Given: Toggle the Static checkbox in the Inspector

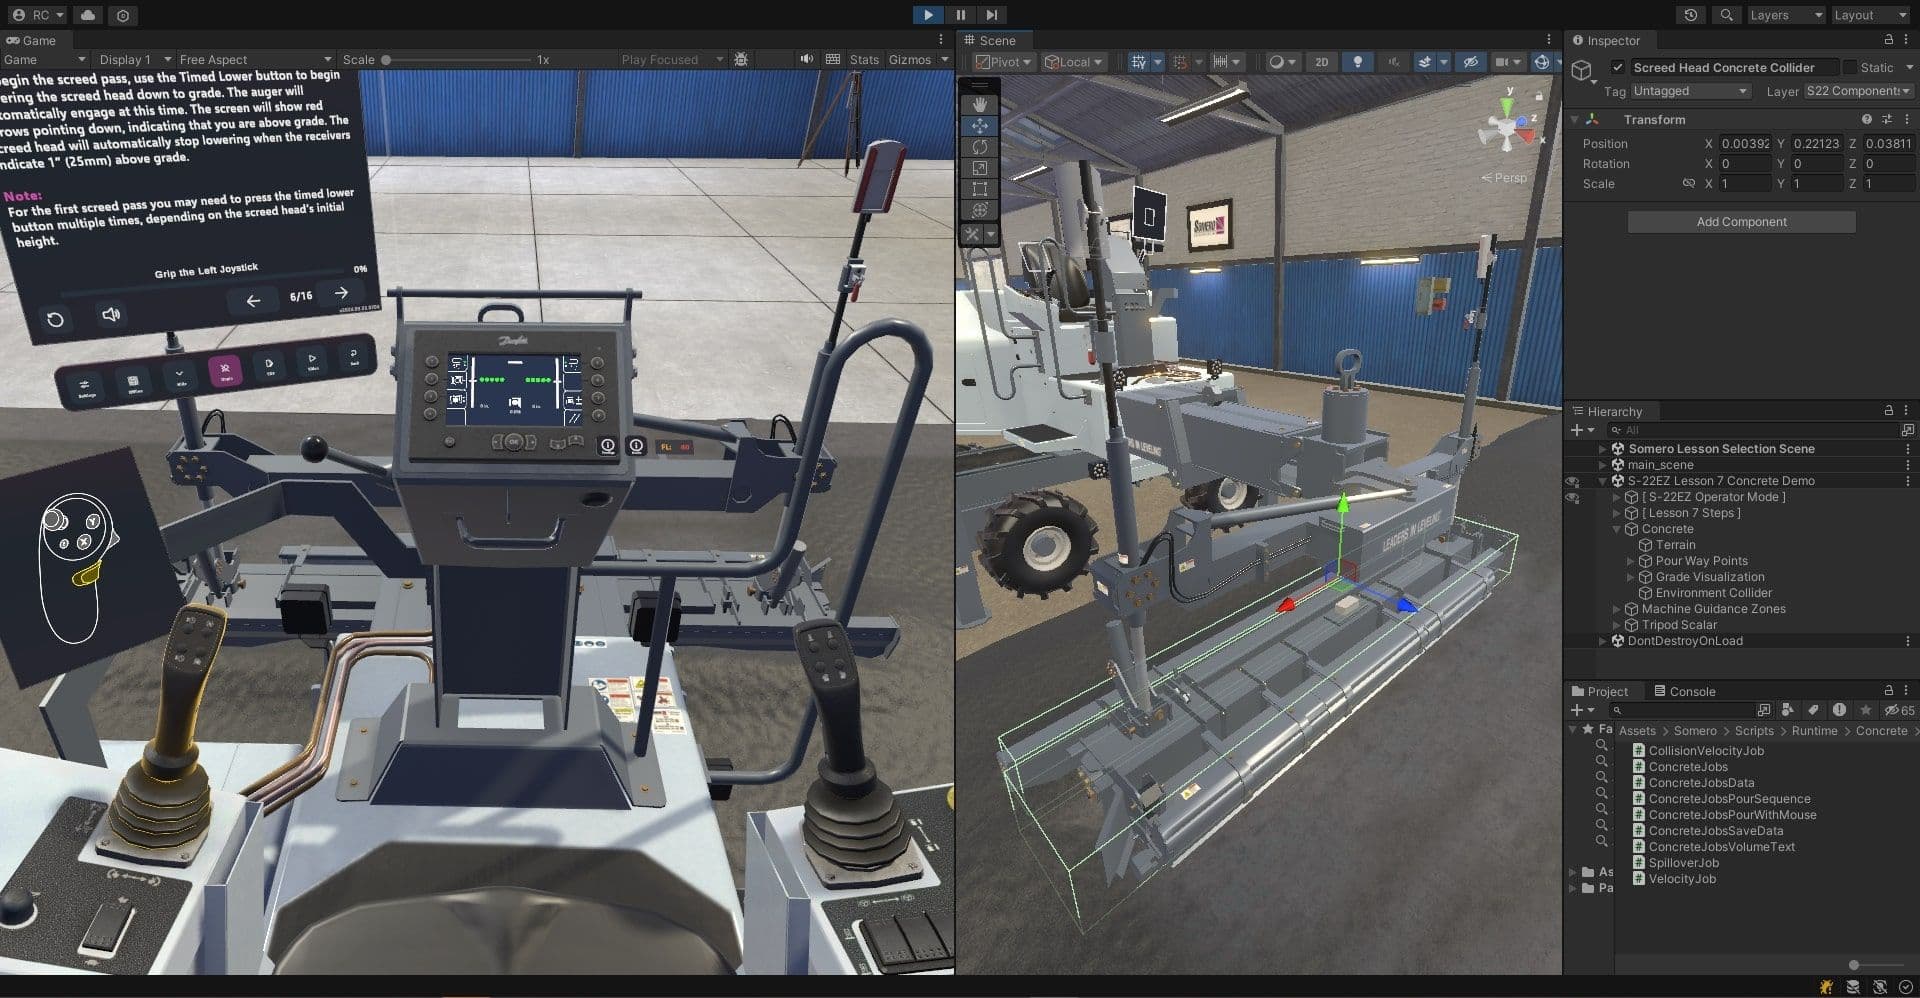Looking at the screenshot, I should pyautogui.click(x=1851, y=67).
